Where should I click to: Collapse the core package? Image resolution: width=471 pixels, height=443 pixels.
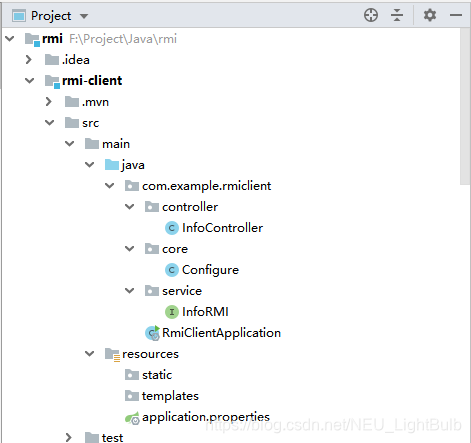click(130, 249)
